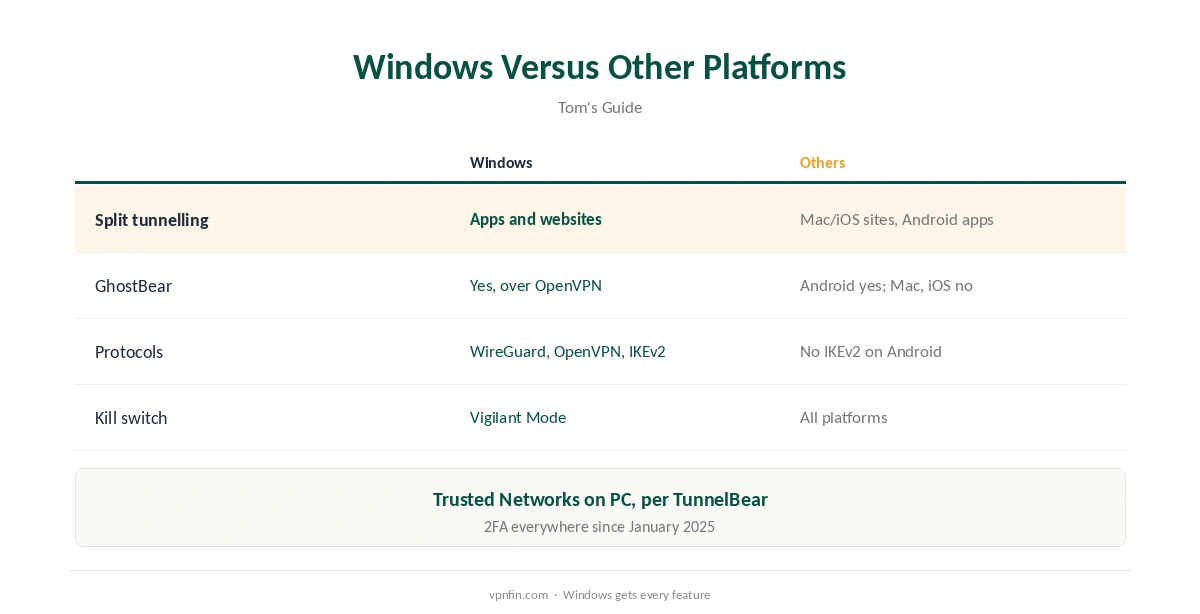
Task: Select '2FA everywhere since January 2025' text
Action: 600,527
